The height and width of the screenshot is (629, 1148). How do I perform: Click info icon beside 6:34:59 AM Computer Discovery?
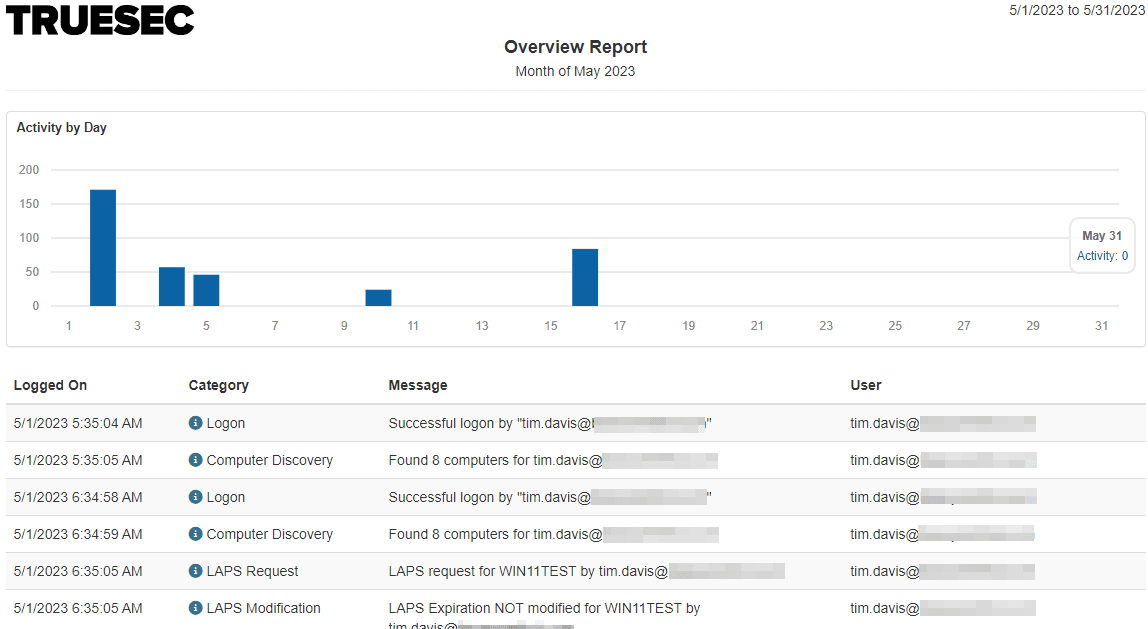point(195,534)
